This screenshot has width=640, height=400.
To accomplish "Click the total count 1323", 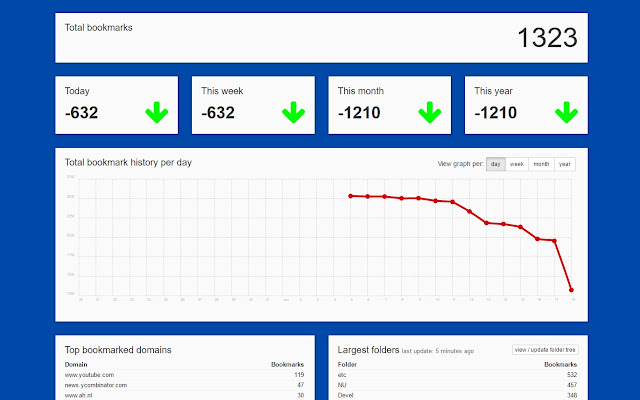I will (x=547, y=38).
